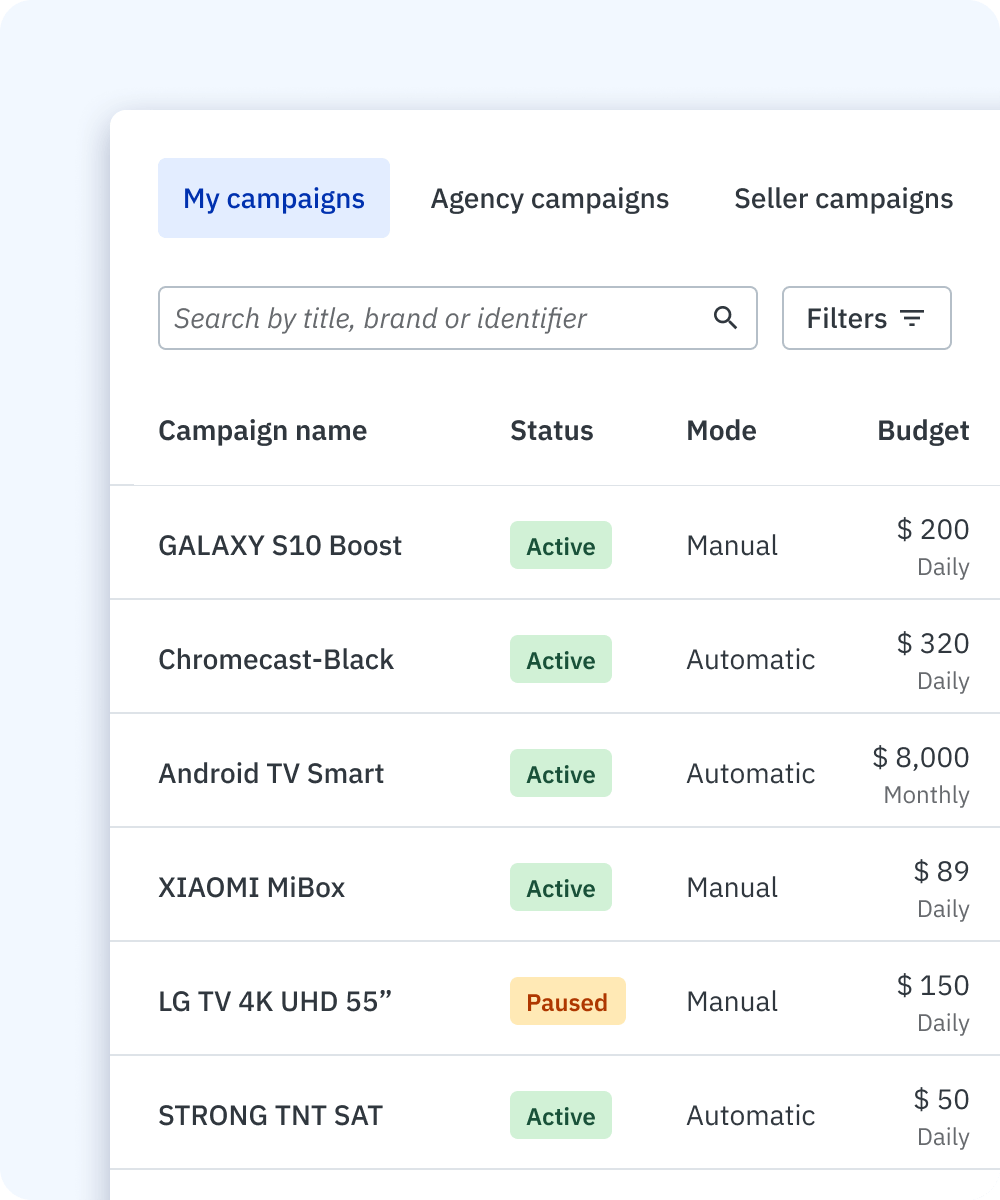Click the Mode column header
The width and height of the screenshot is (1000, 1200).
click(x=721, y=431)
